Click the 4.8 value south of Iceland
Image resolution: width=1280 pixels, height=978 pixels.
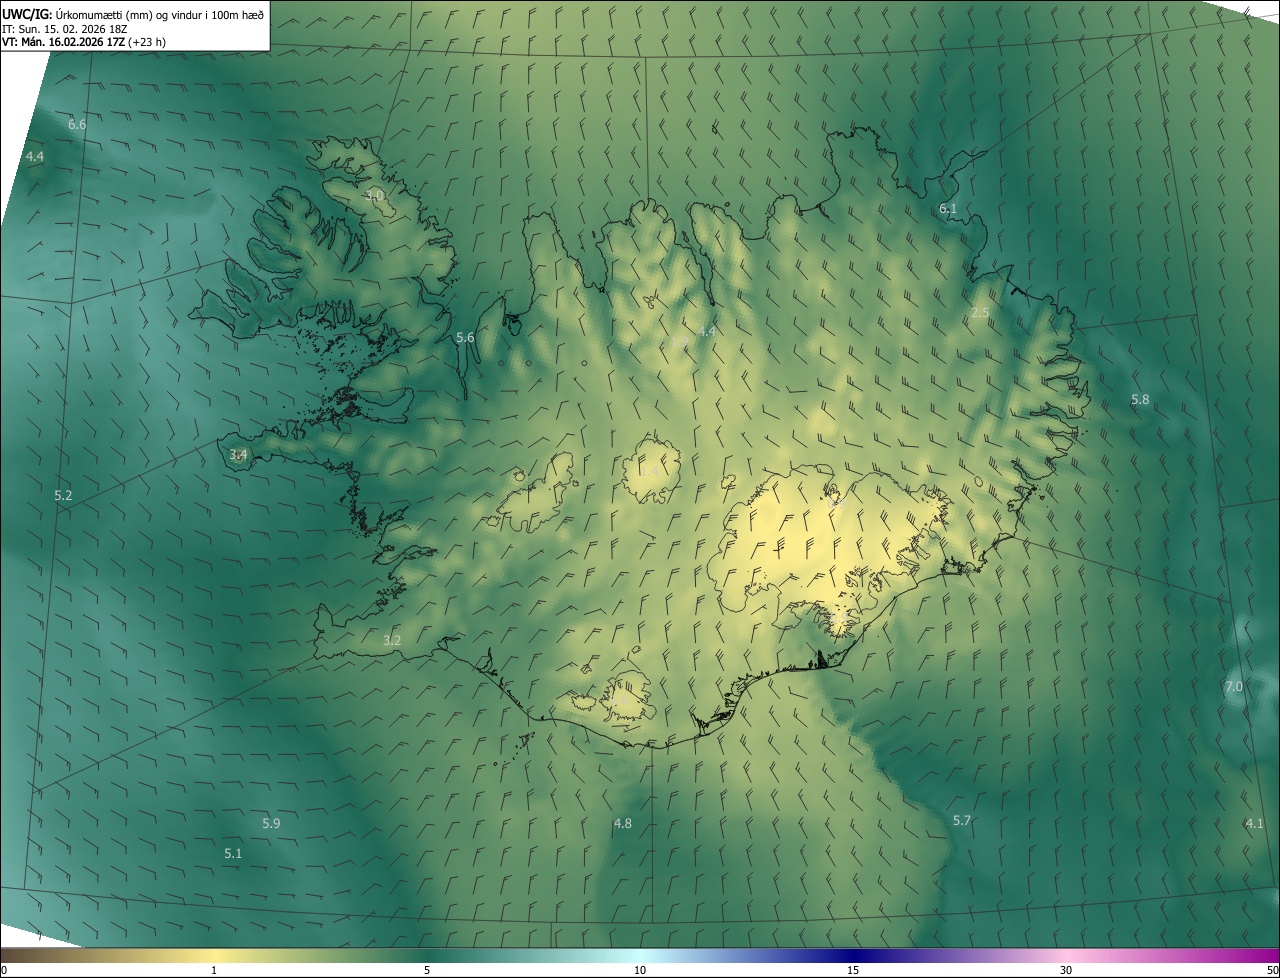pyautogui.click(x=622, y=824)
